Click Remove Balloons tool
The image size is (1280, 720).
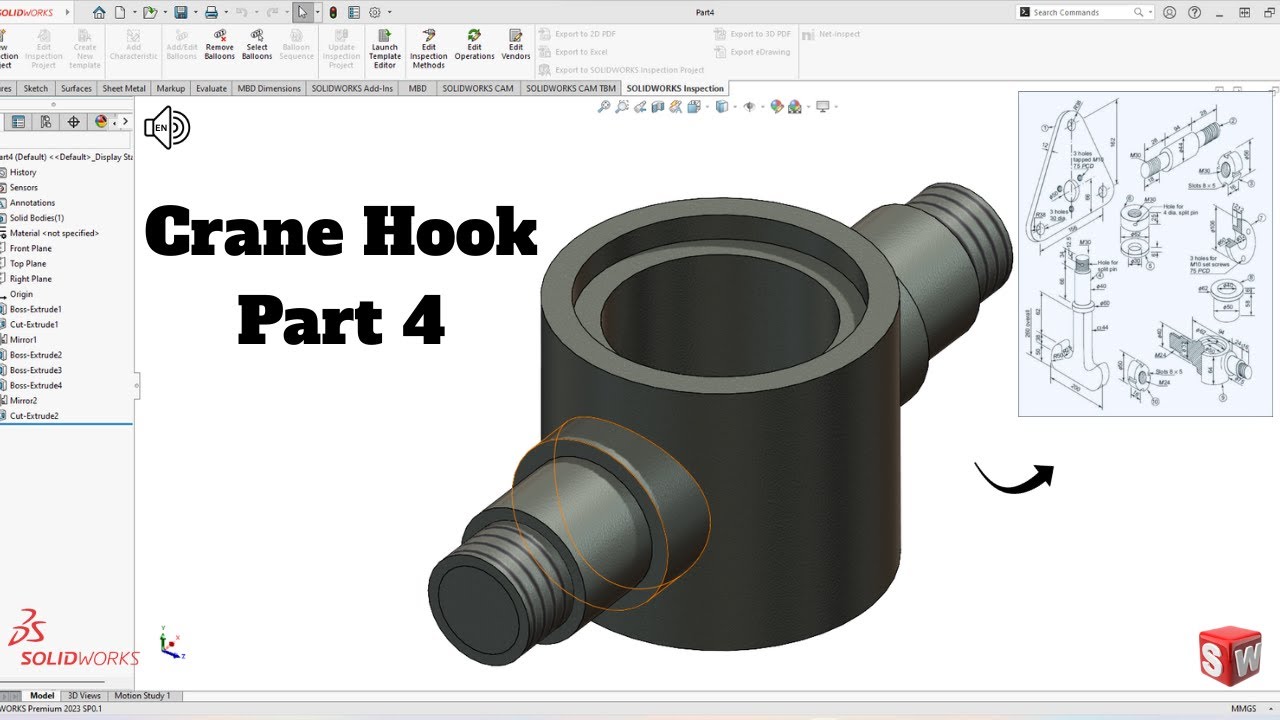(x=220, y=44)
